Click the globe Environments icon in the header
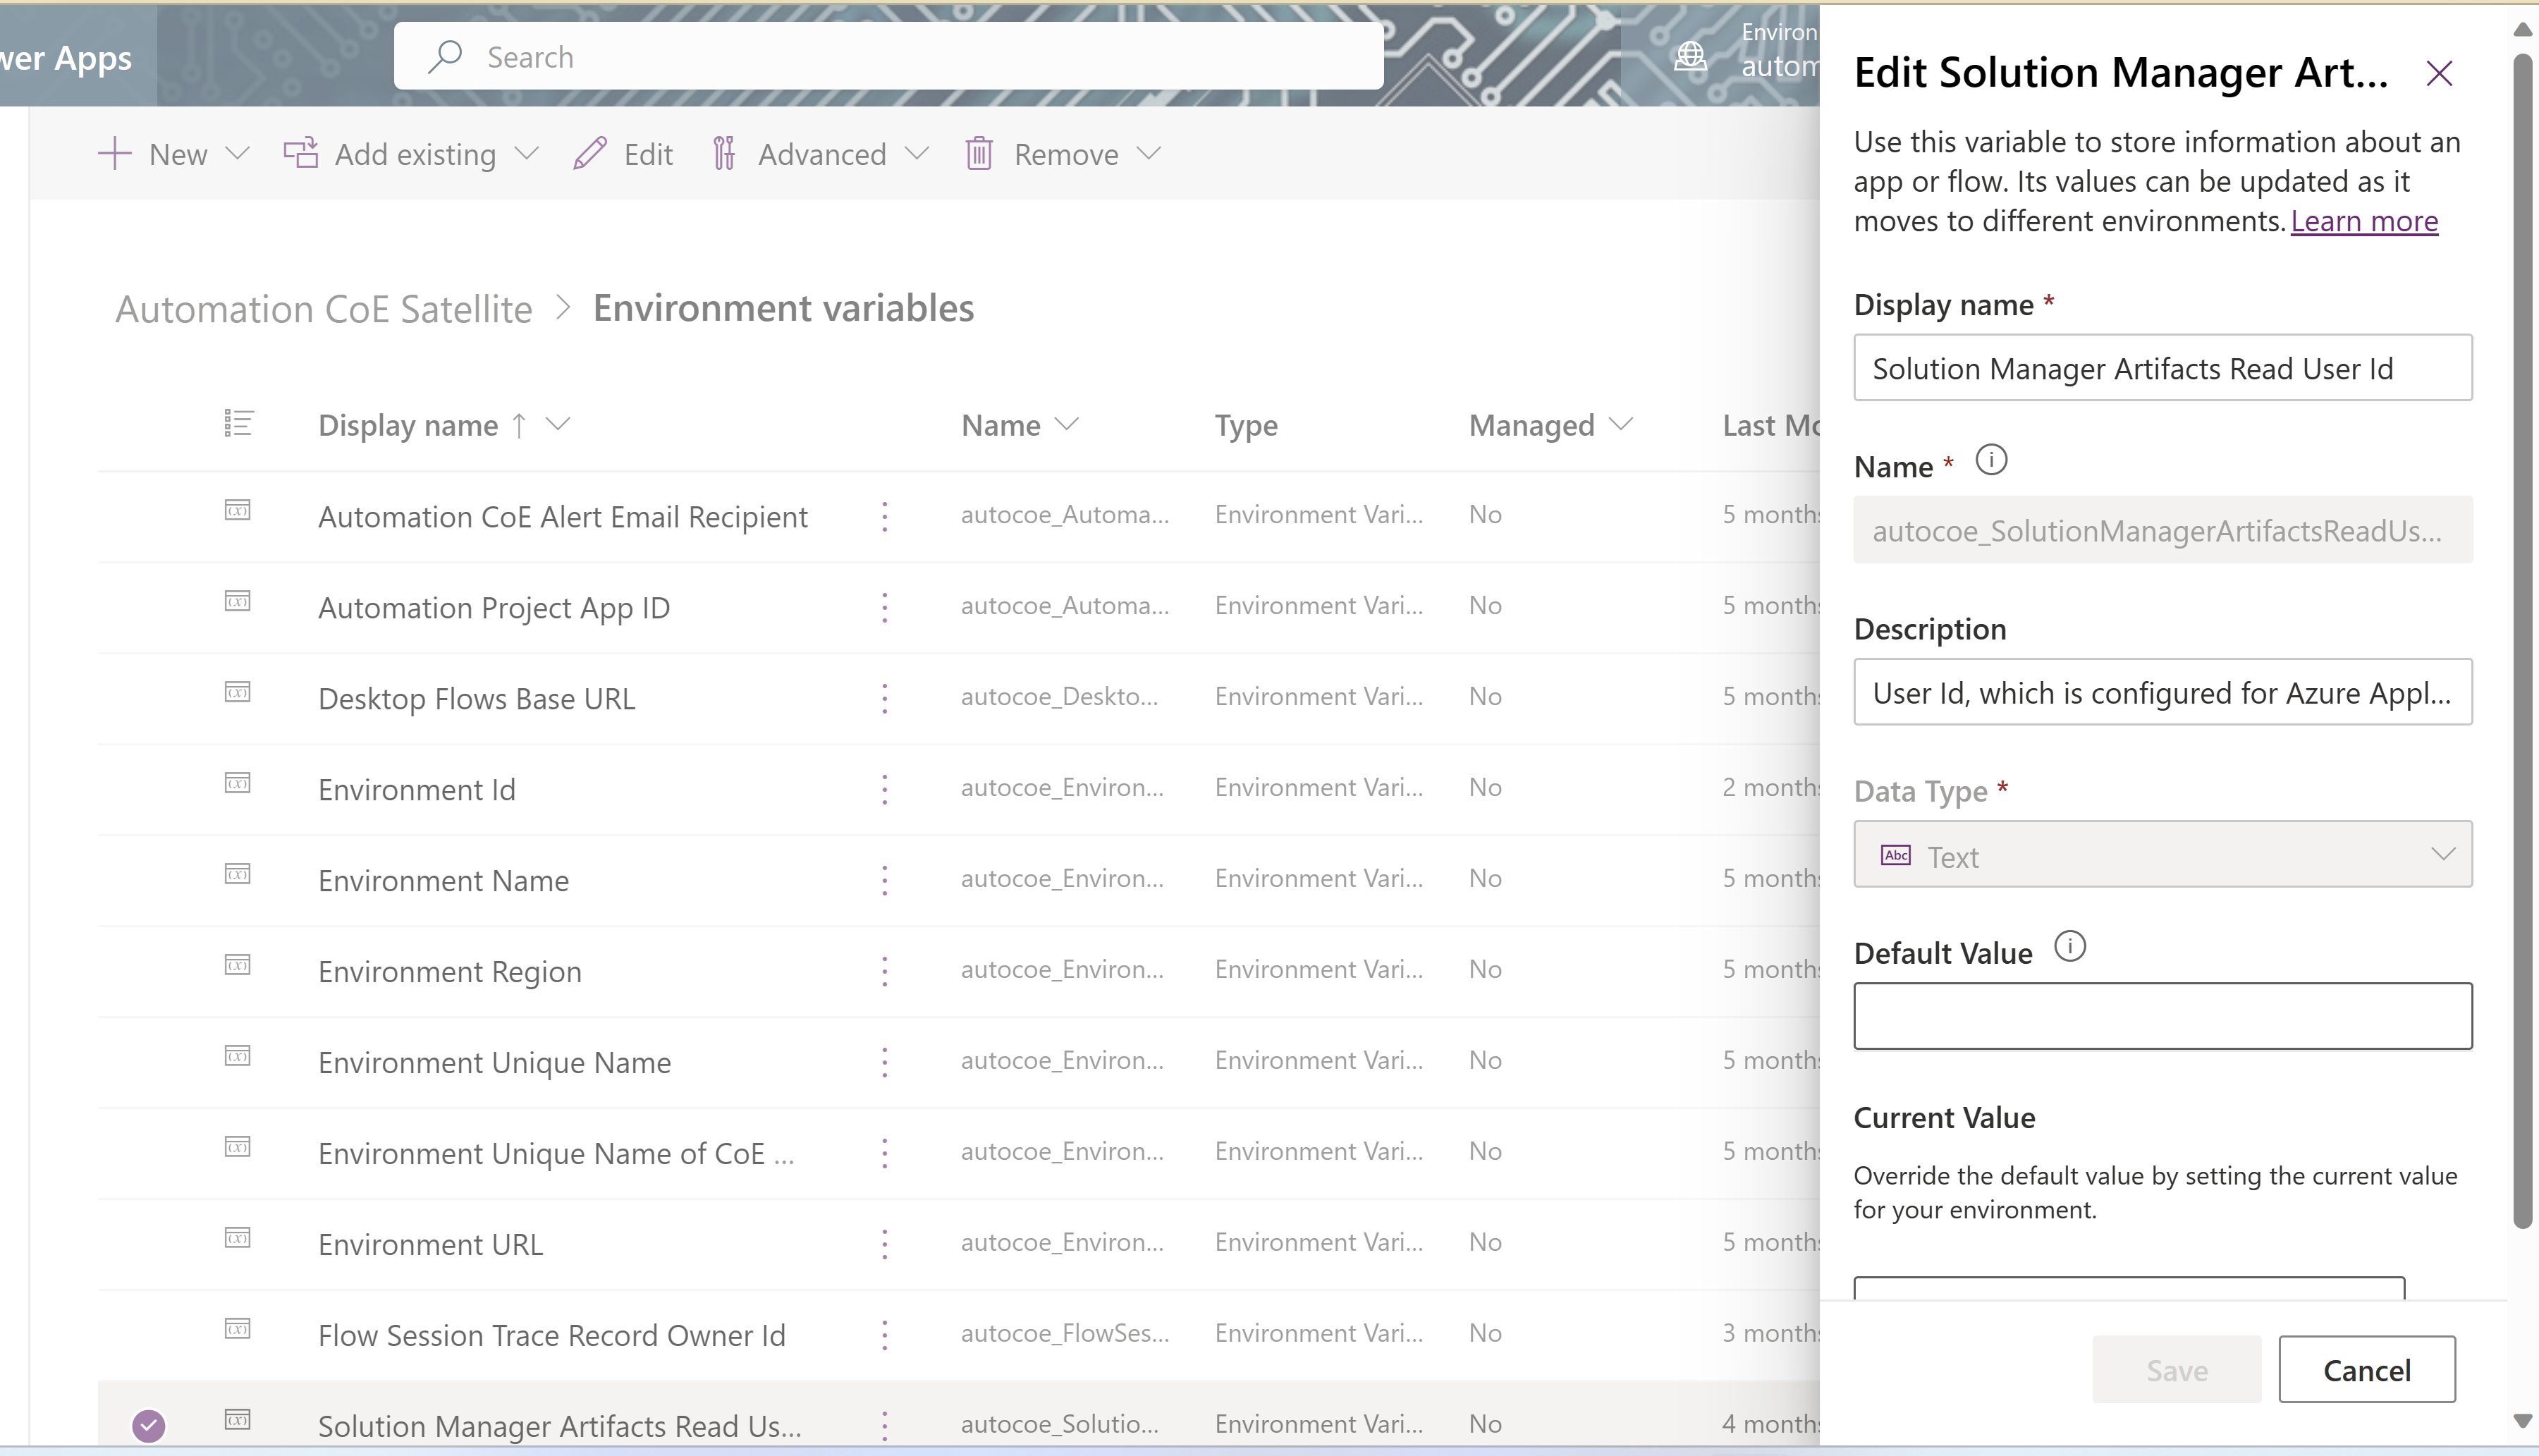This screenshot has width=2539, height=1456. (x=1690, y=56)
